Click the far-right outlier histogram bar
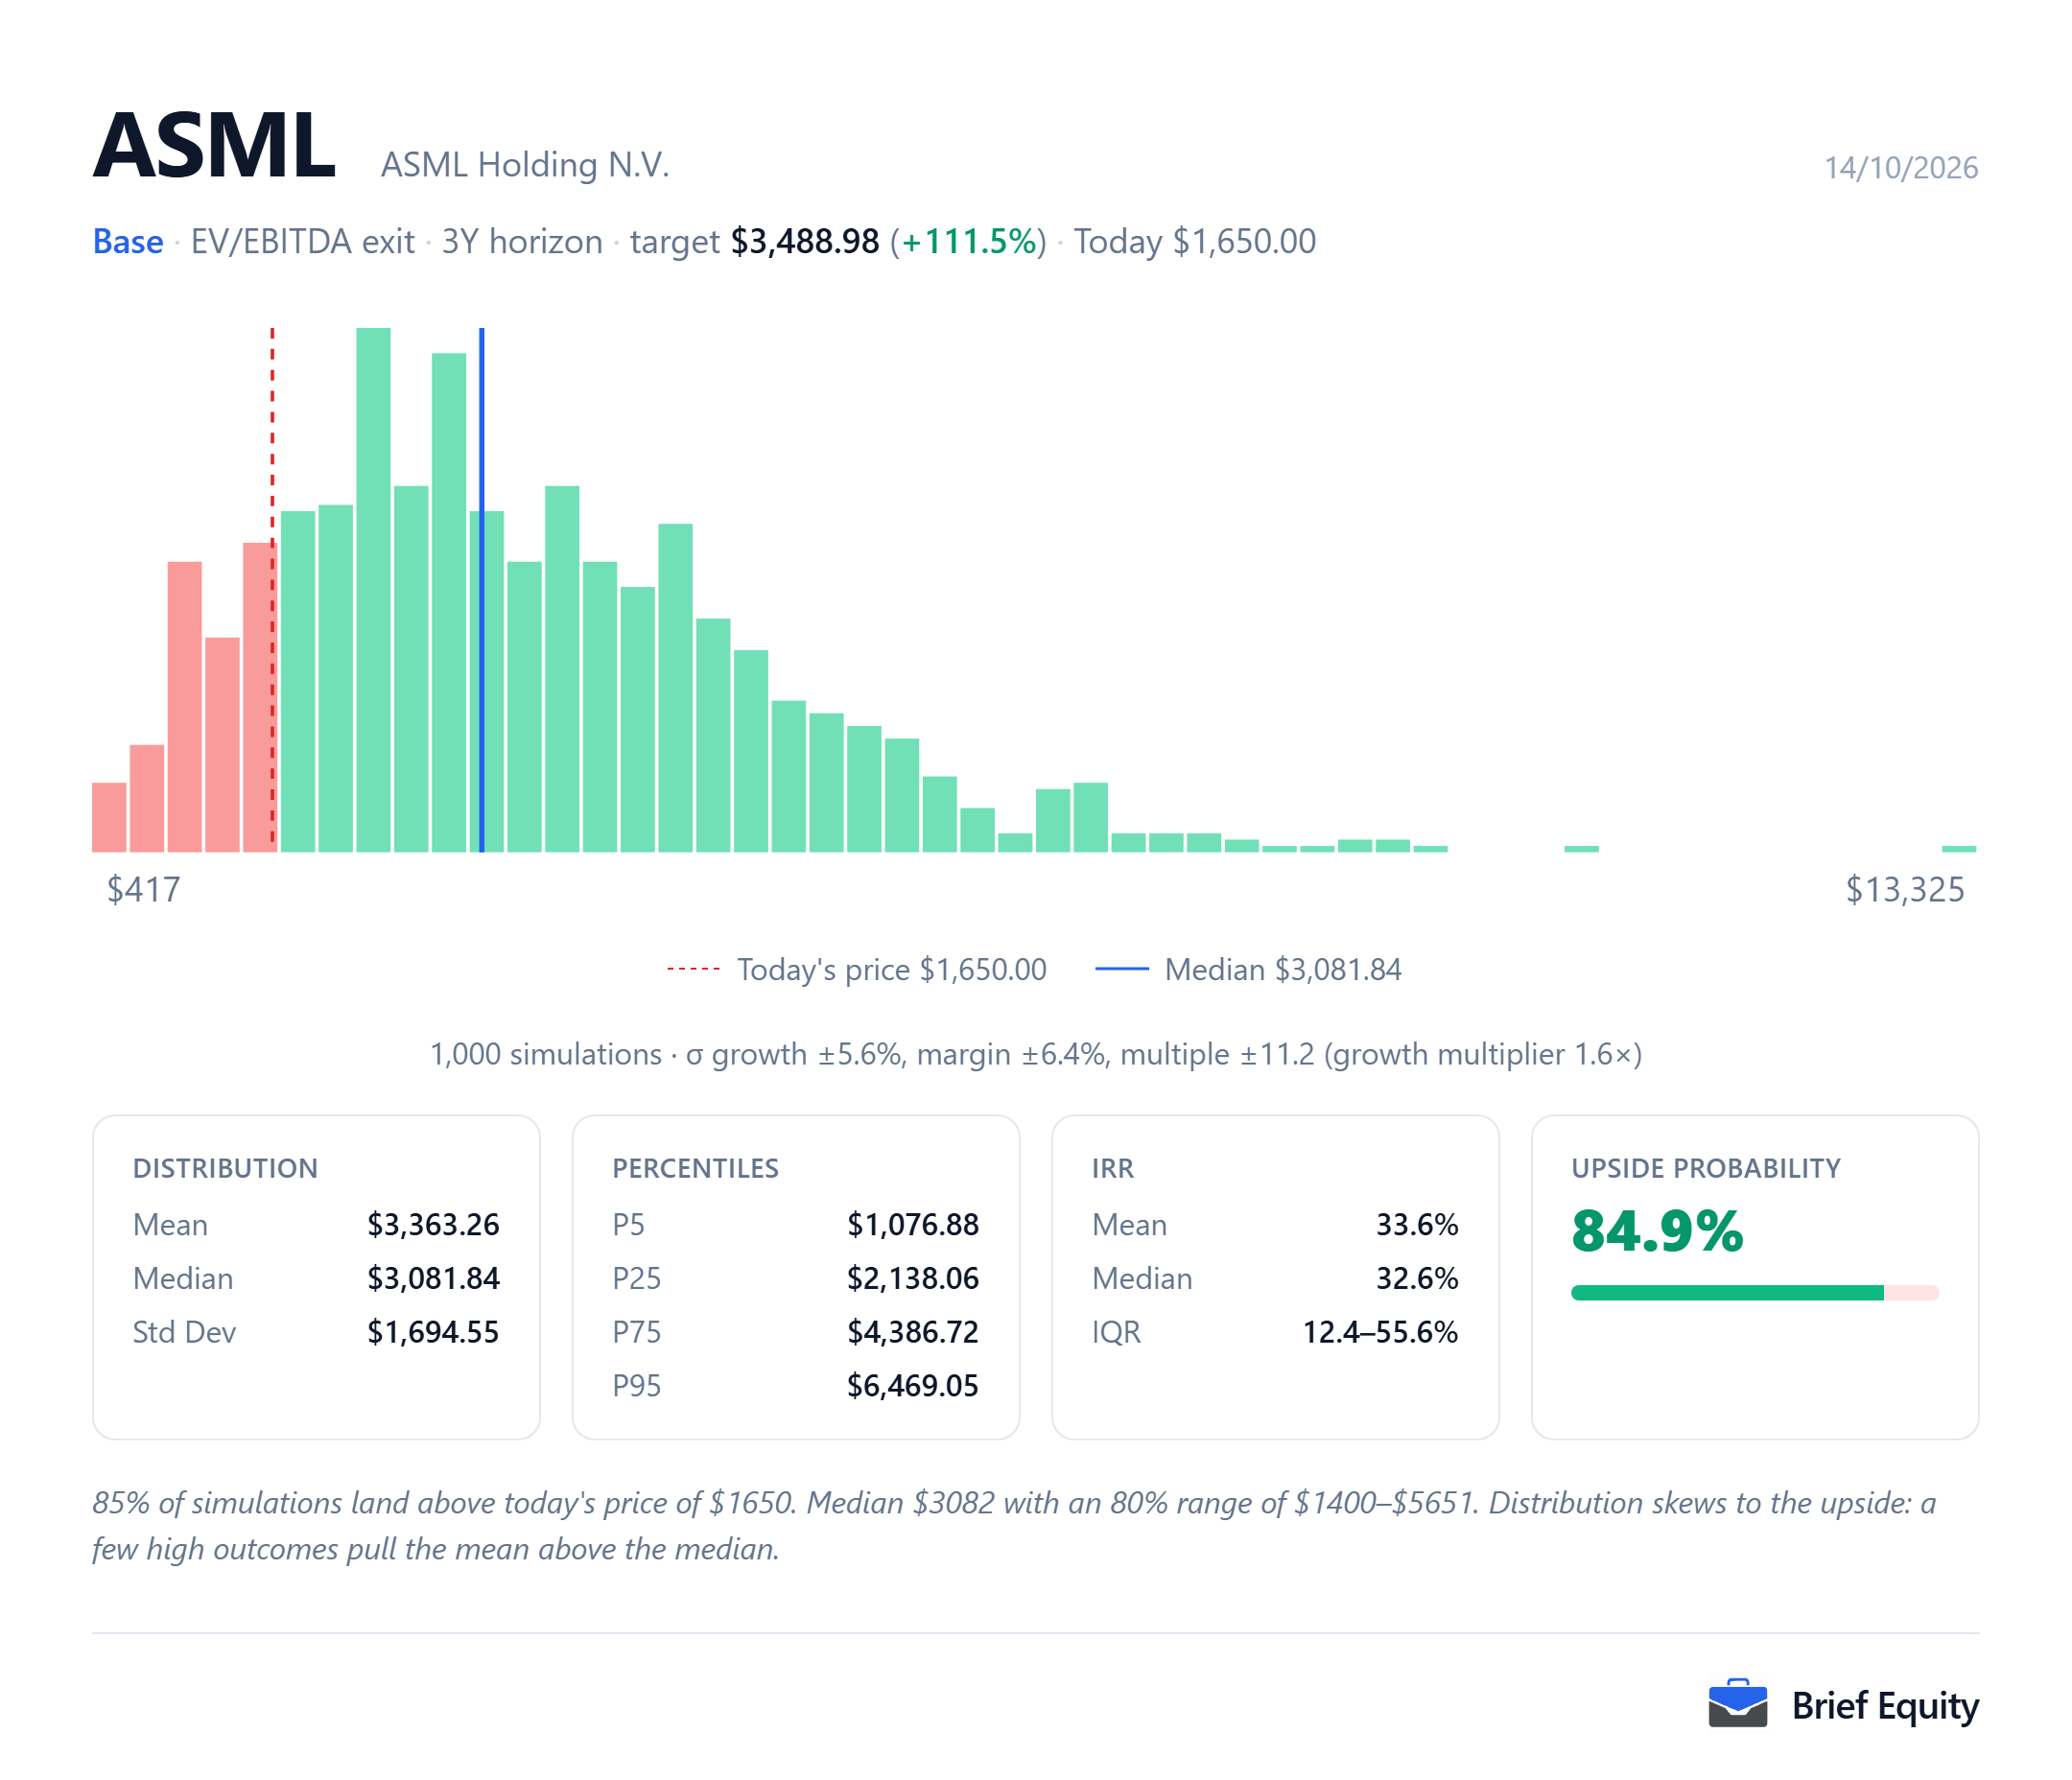The width and height of the screenshot is (2072, 1780). (x=1959, y=849)
